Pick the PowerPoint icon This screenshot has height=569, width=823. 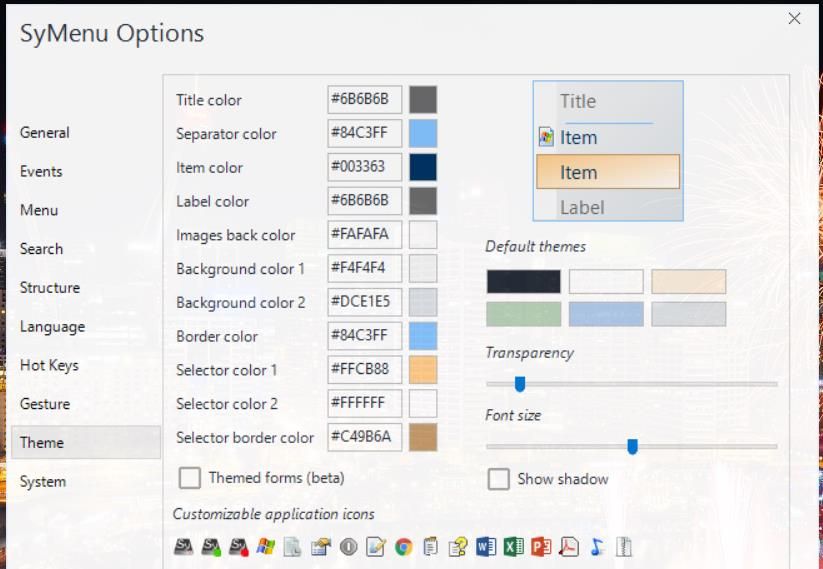(541, 547)
